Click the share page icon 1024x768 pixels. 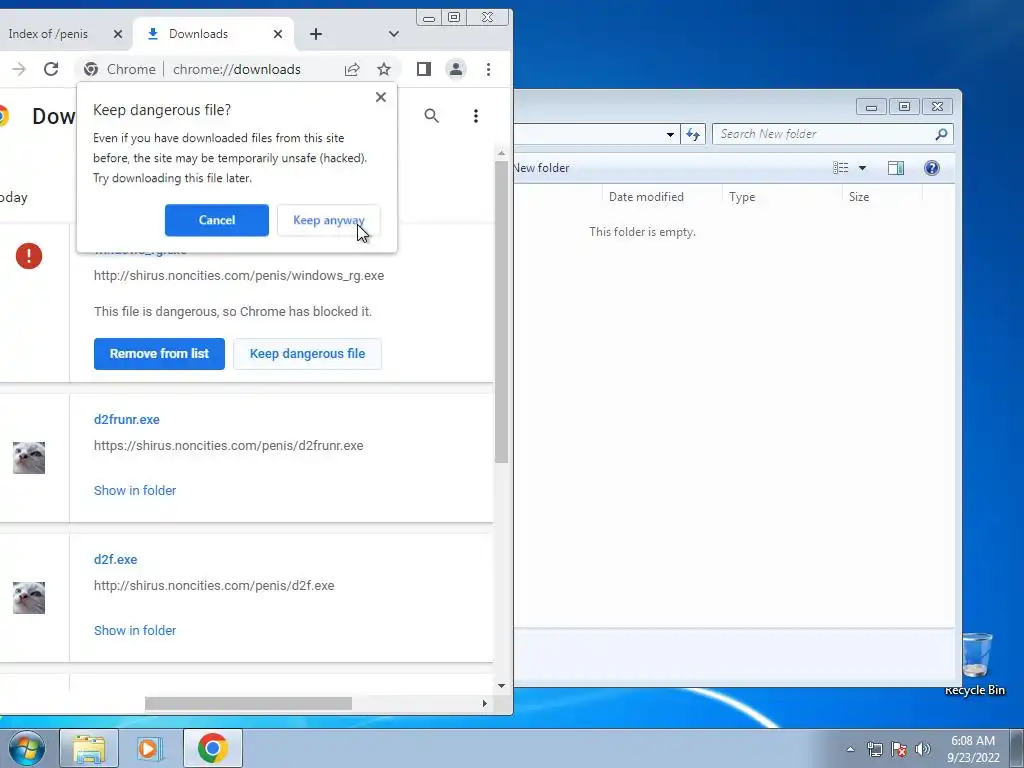point(352,69)
